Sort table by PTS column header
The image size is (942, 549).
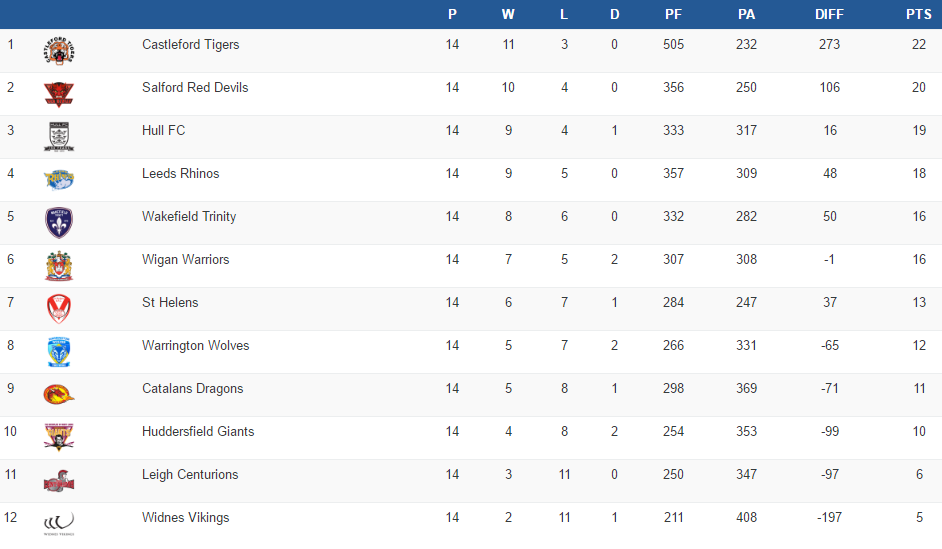tap(917, 14)
